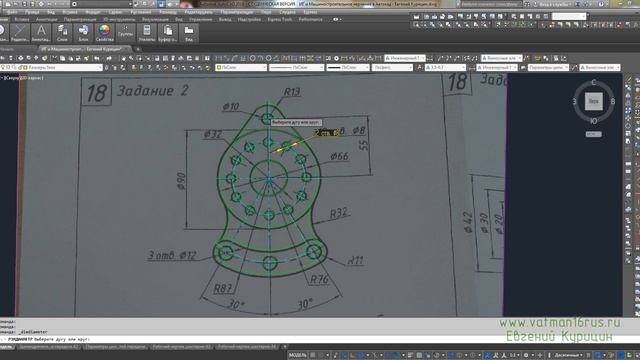The width and height of the screenshot is (640, 360).
Task: Open the Формат menu
Action: click(x=93, y=12)
